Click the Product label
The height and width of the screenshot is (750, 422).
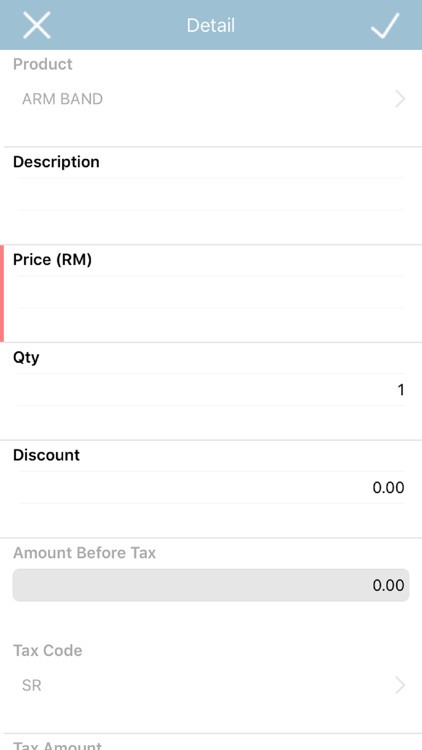[x=43, y=64]
